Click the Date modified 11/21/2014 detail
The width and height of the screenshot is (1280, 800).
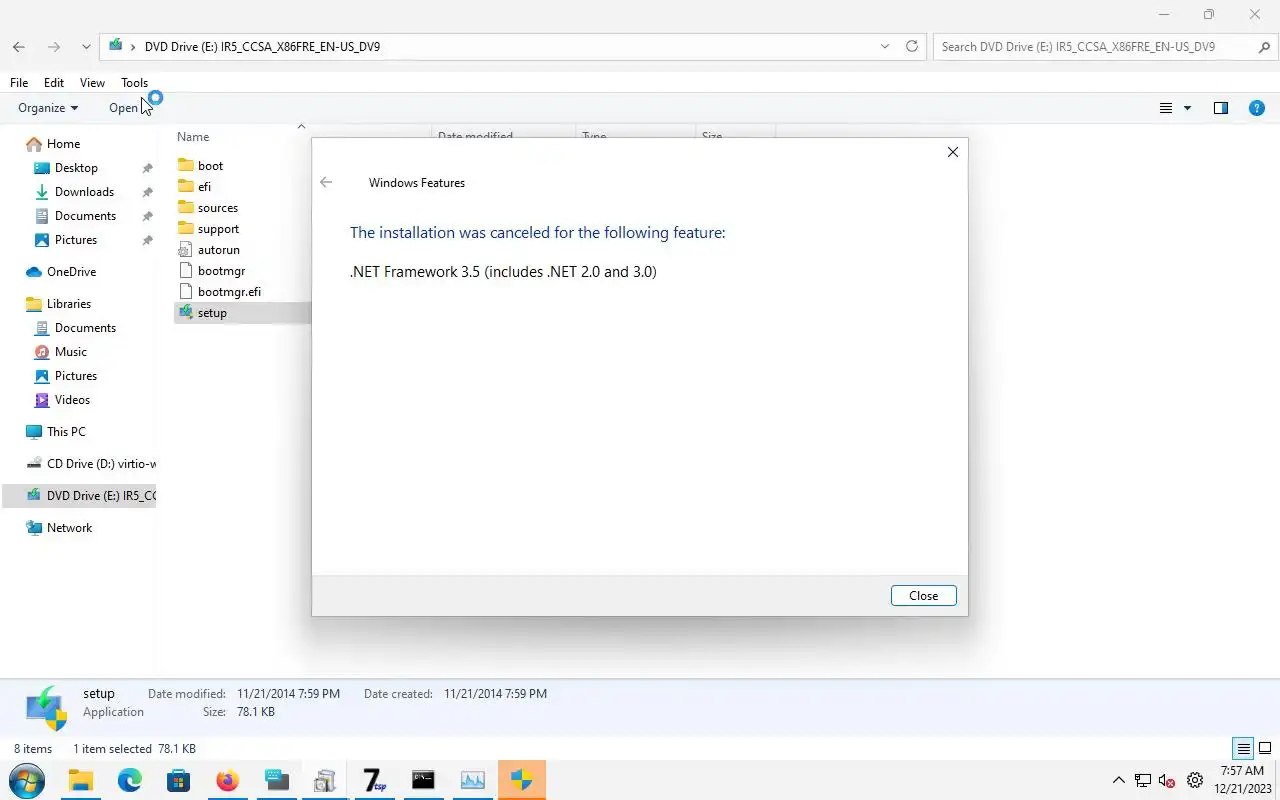tap(289, 693)
